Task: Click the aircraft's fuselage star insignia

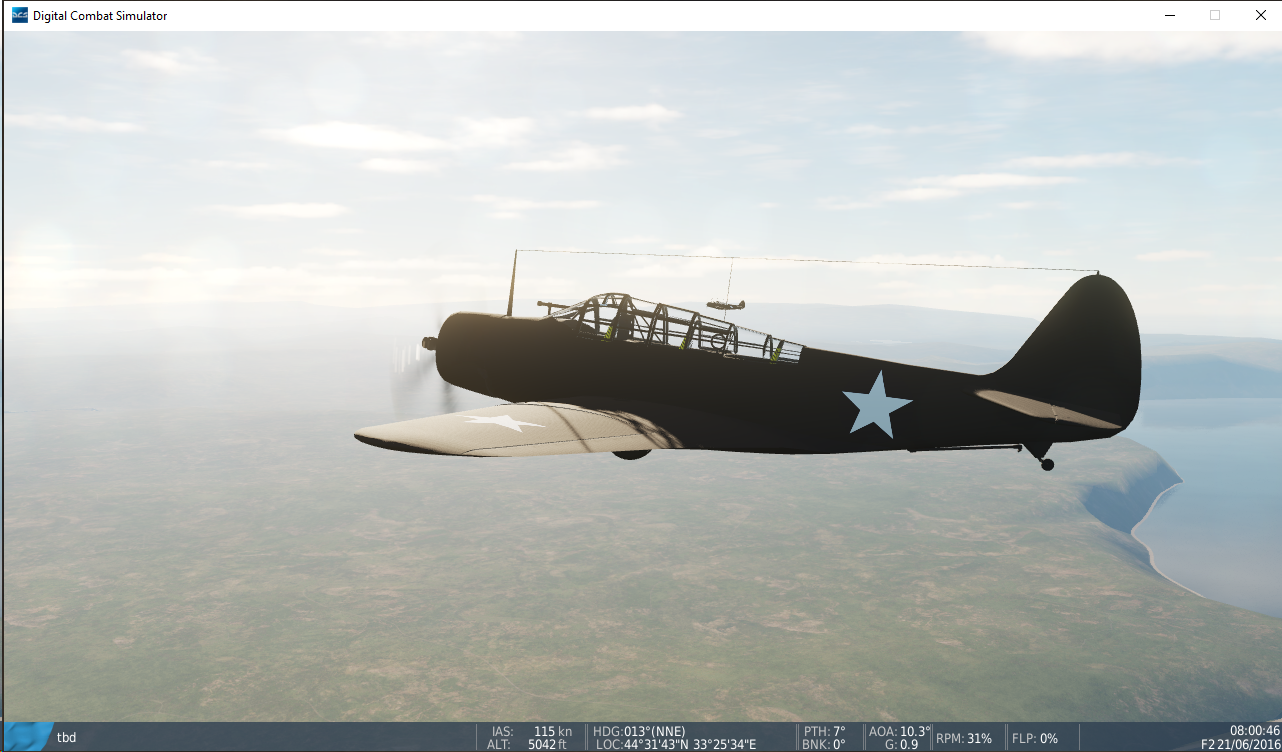Action: pyautogui.click(x=875, y=400)
